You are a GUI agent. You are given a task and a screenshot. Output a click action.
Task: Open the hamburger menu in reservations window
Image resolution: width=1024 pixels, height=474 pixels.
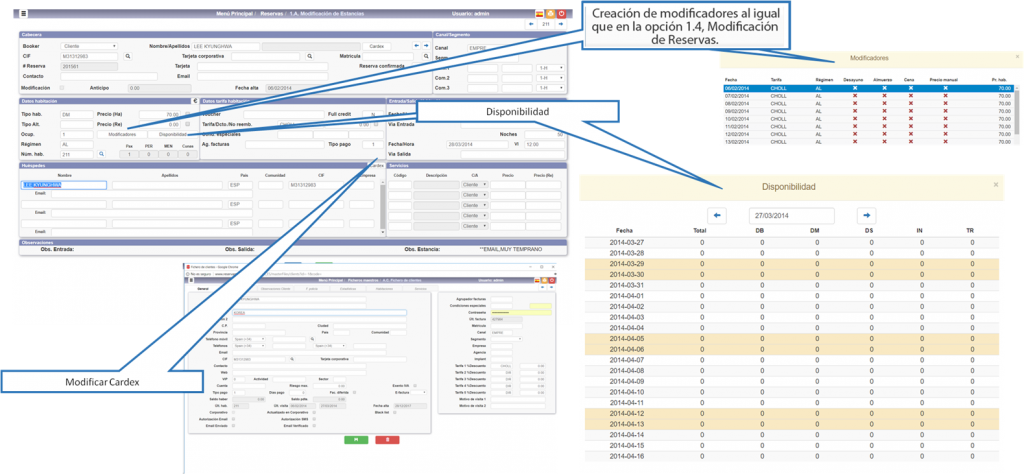point(24,14)
